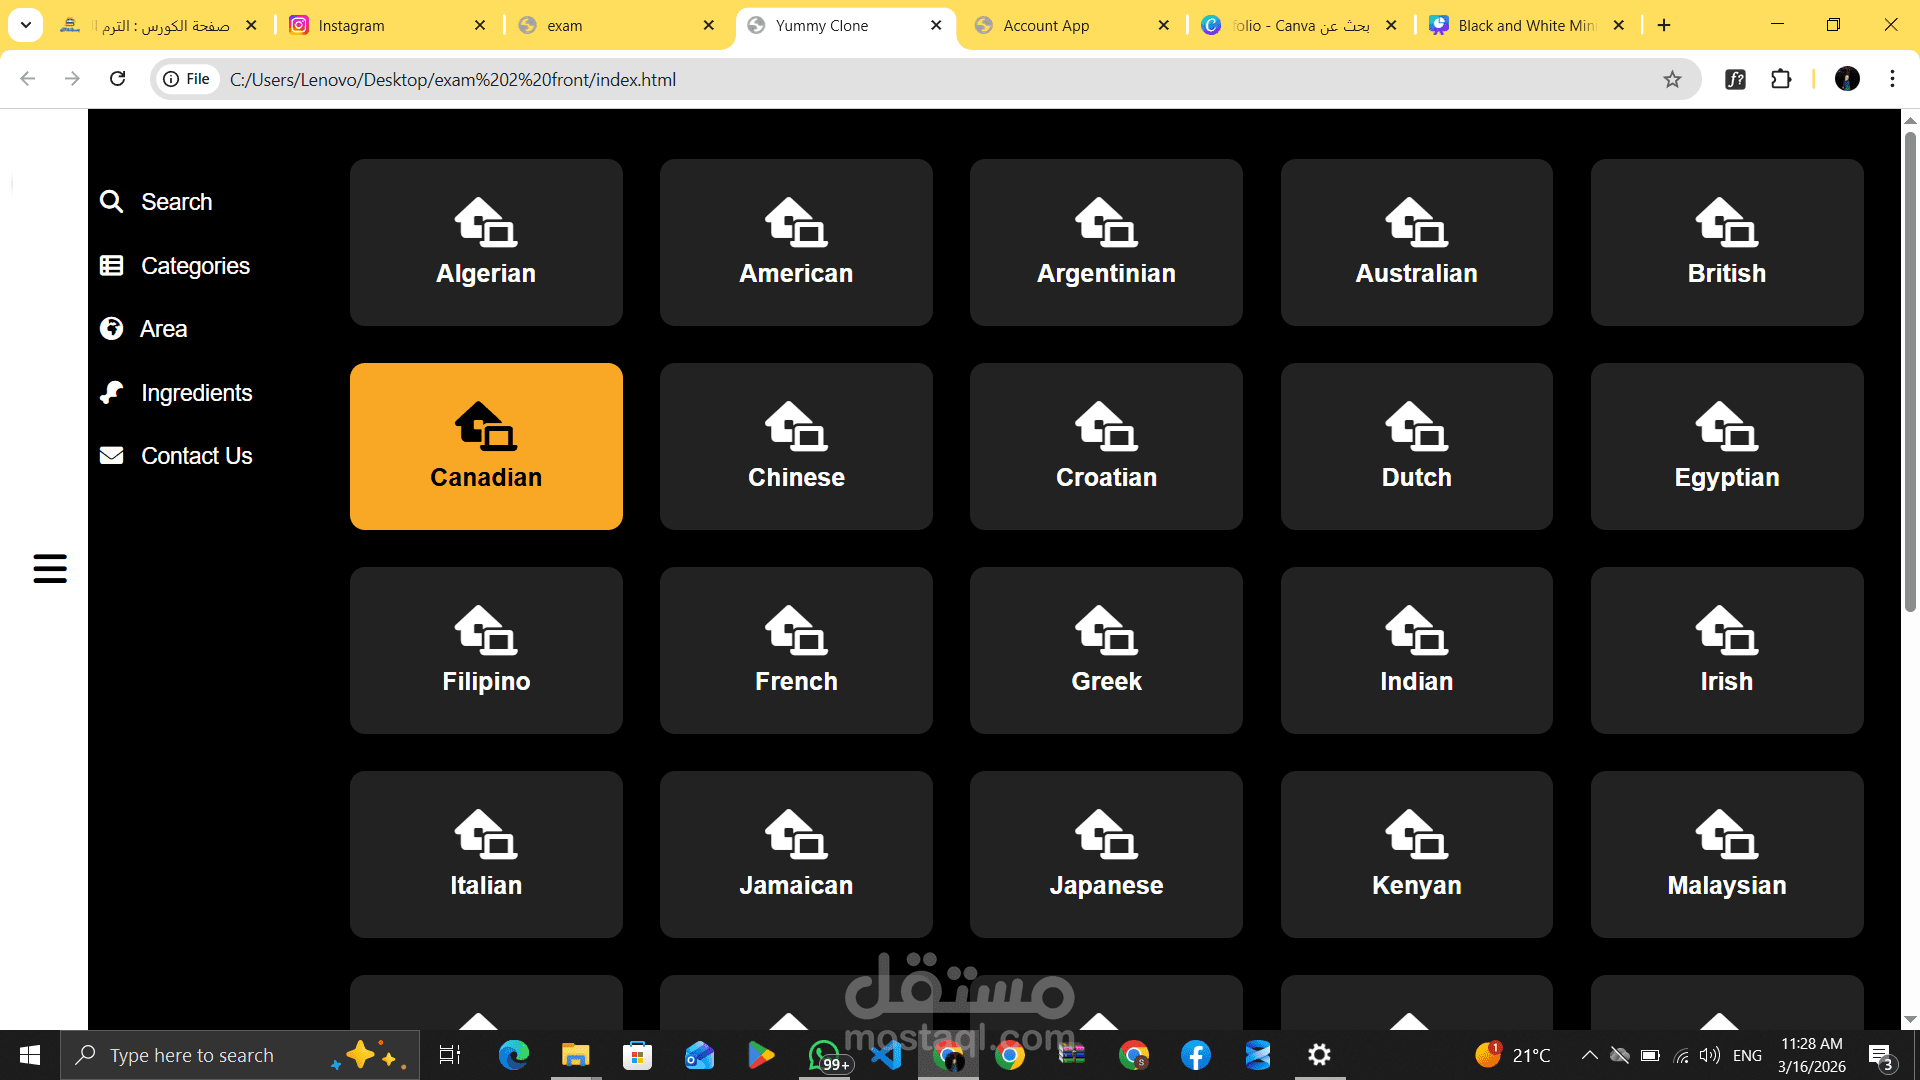Click the Categories list icon

click(111, 266)
